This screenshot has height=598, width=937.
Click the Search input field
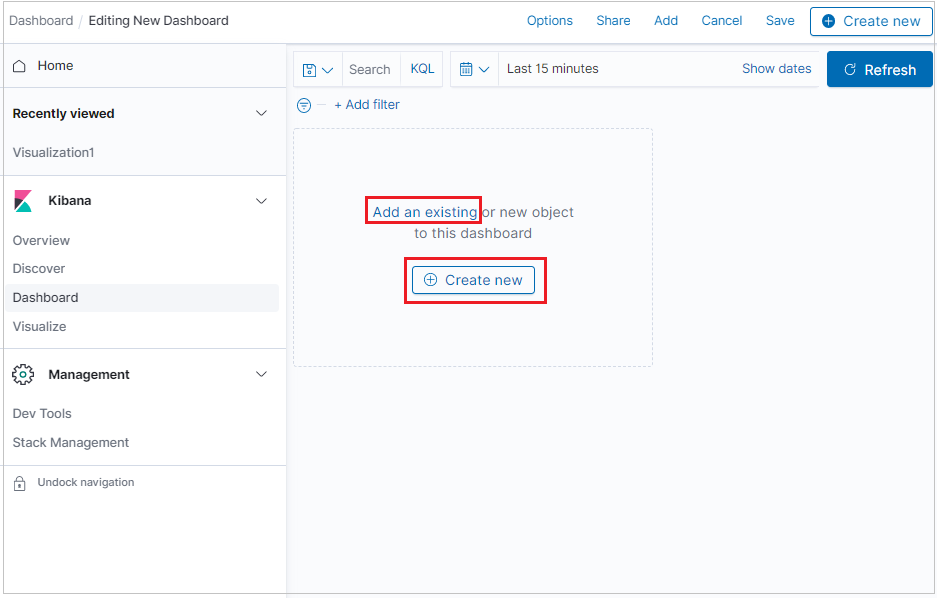370,68
